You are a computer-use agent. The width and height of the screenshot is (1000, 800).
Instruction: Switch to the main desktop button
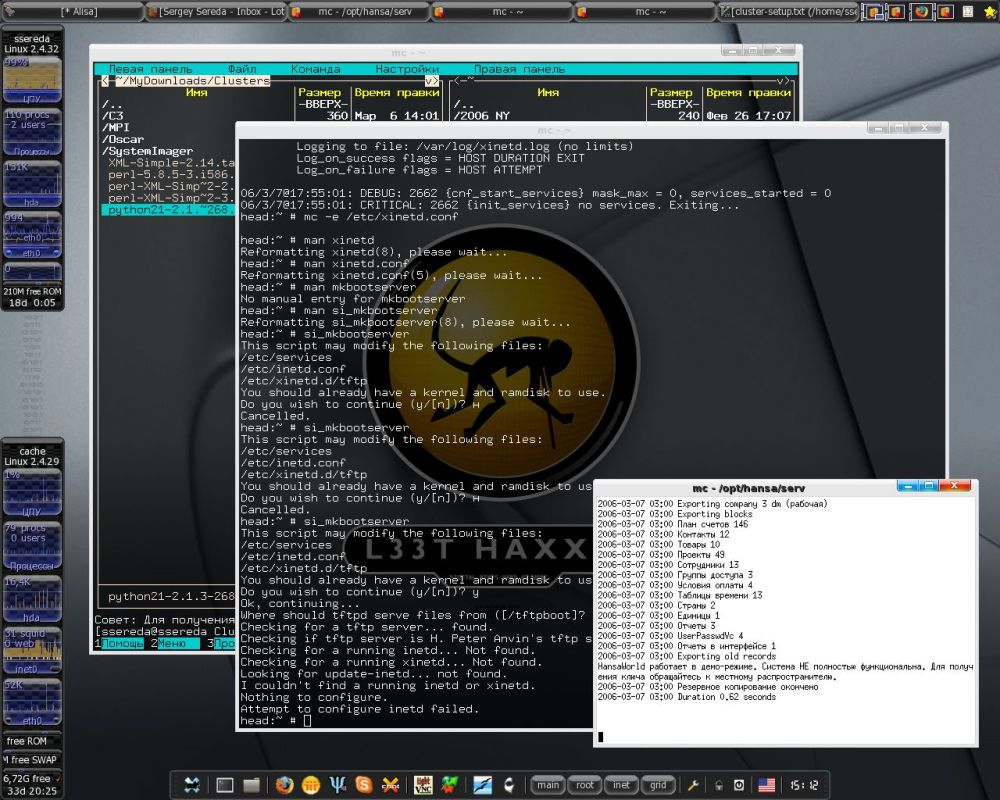point(548,785)
